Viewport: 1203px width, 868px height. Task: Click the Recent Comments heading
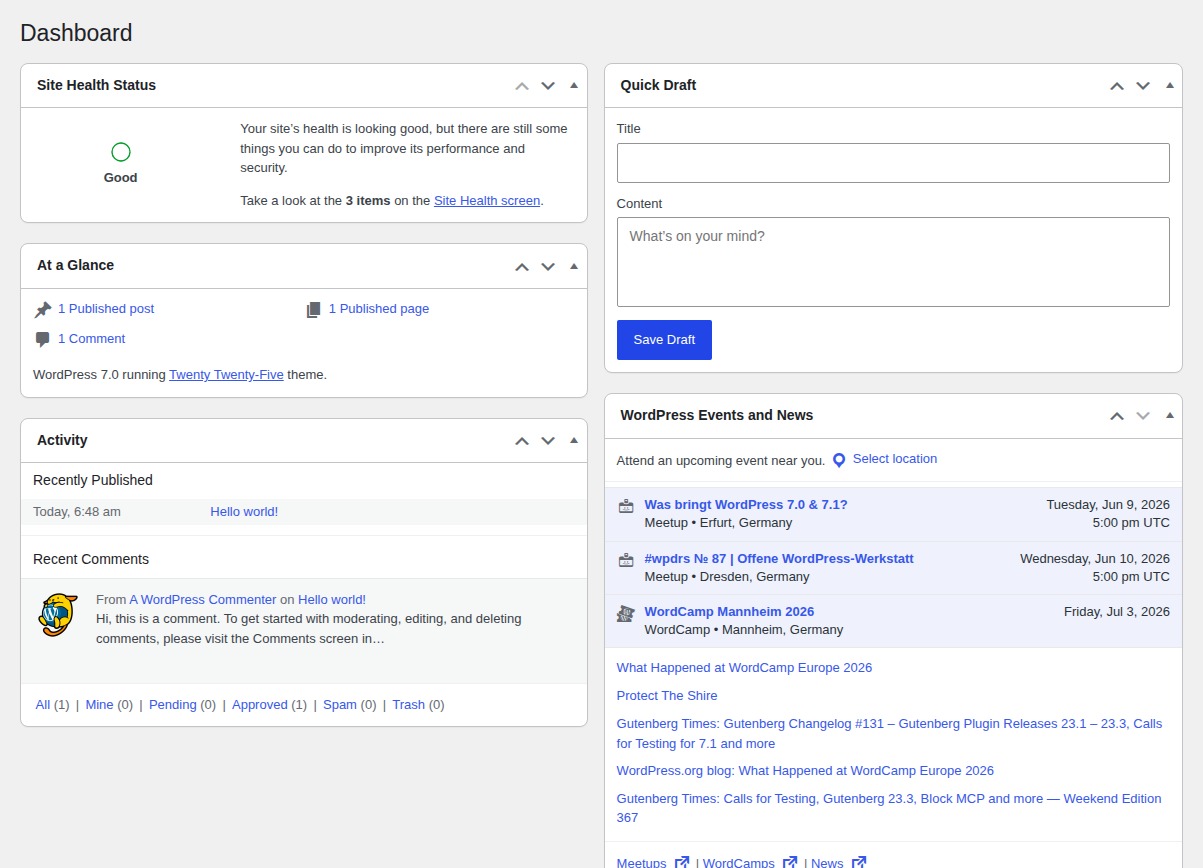pyautogui.click(x=91, y=559)
